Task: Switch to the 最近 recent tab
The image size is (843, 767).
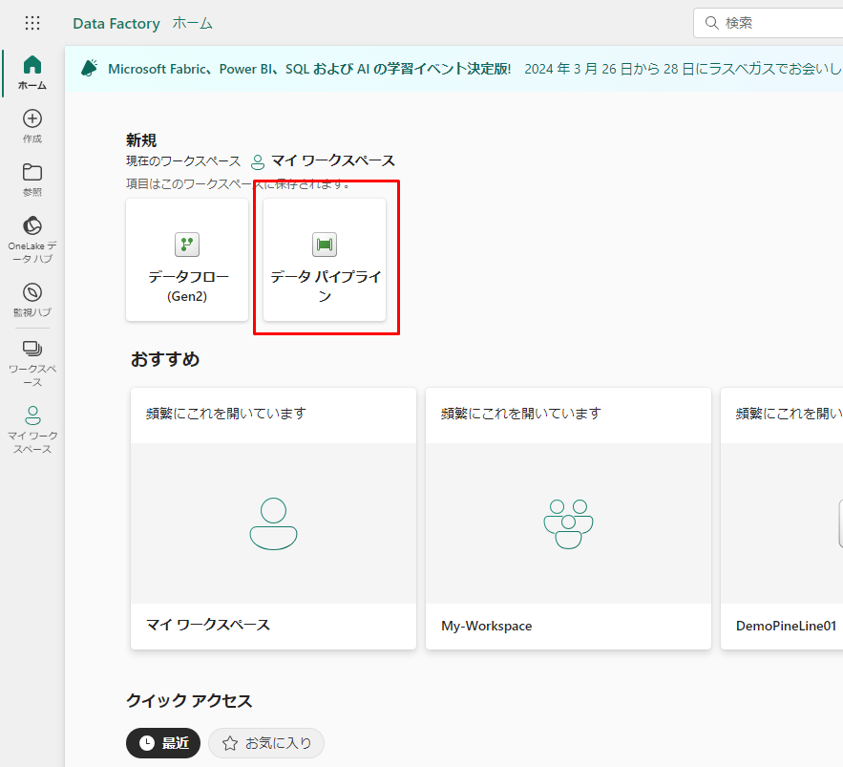Action: (x=163, y=743)
